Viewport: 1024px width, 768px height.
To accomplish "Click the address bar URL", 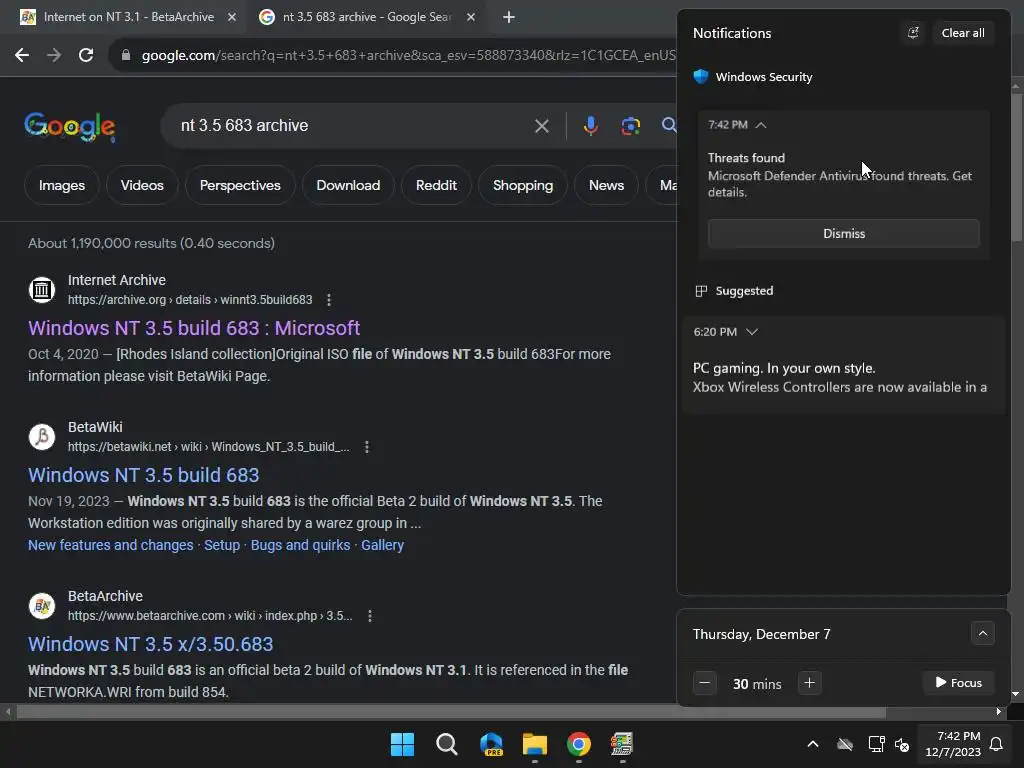I will pos(408,56).
